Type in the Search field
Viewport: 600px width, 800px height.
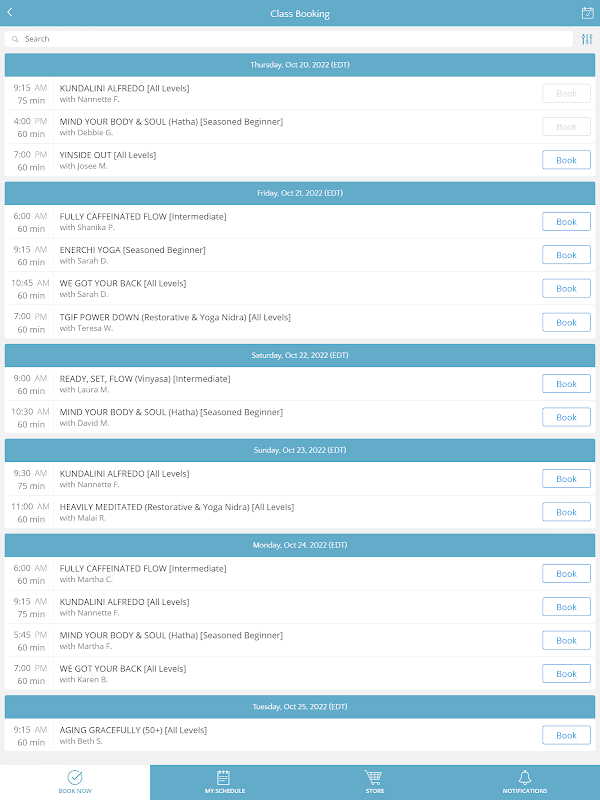(290, 39)
